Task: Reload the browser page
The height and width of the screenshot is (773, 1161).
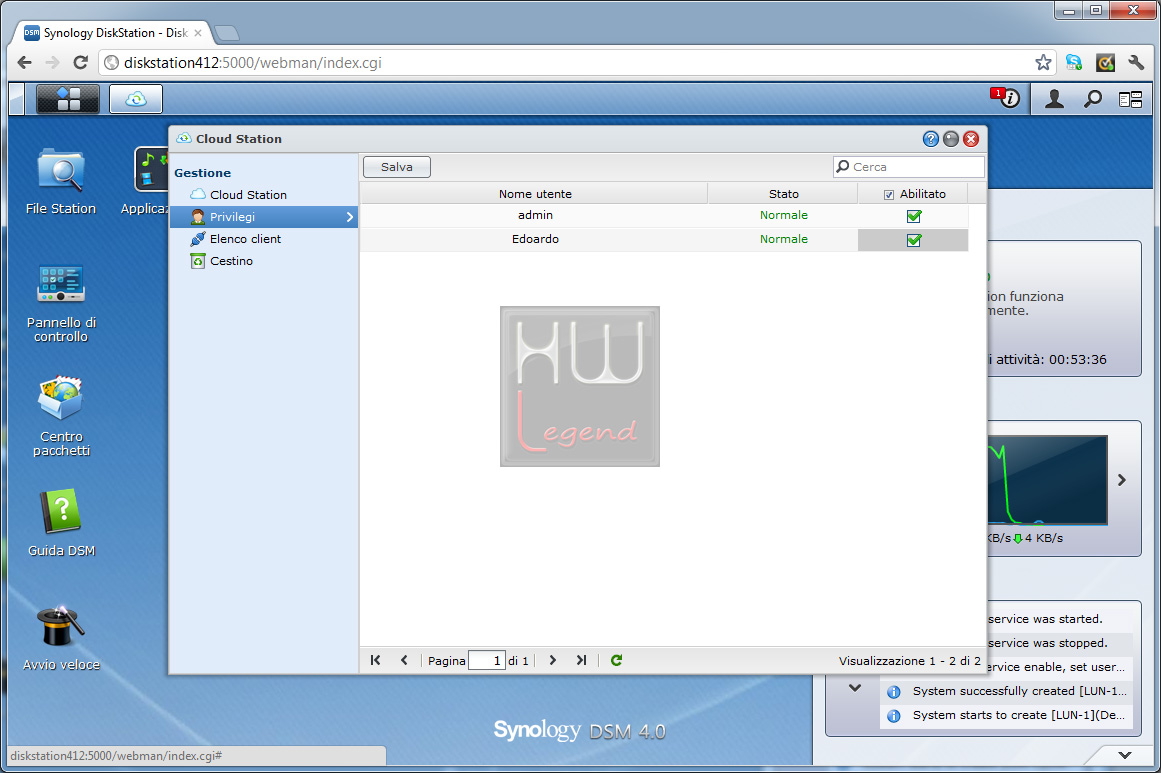Action: coord(80,62)
